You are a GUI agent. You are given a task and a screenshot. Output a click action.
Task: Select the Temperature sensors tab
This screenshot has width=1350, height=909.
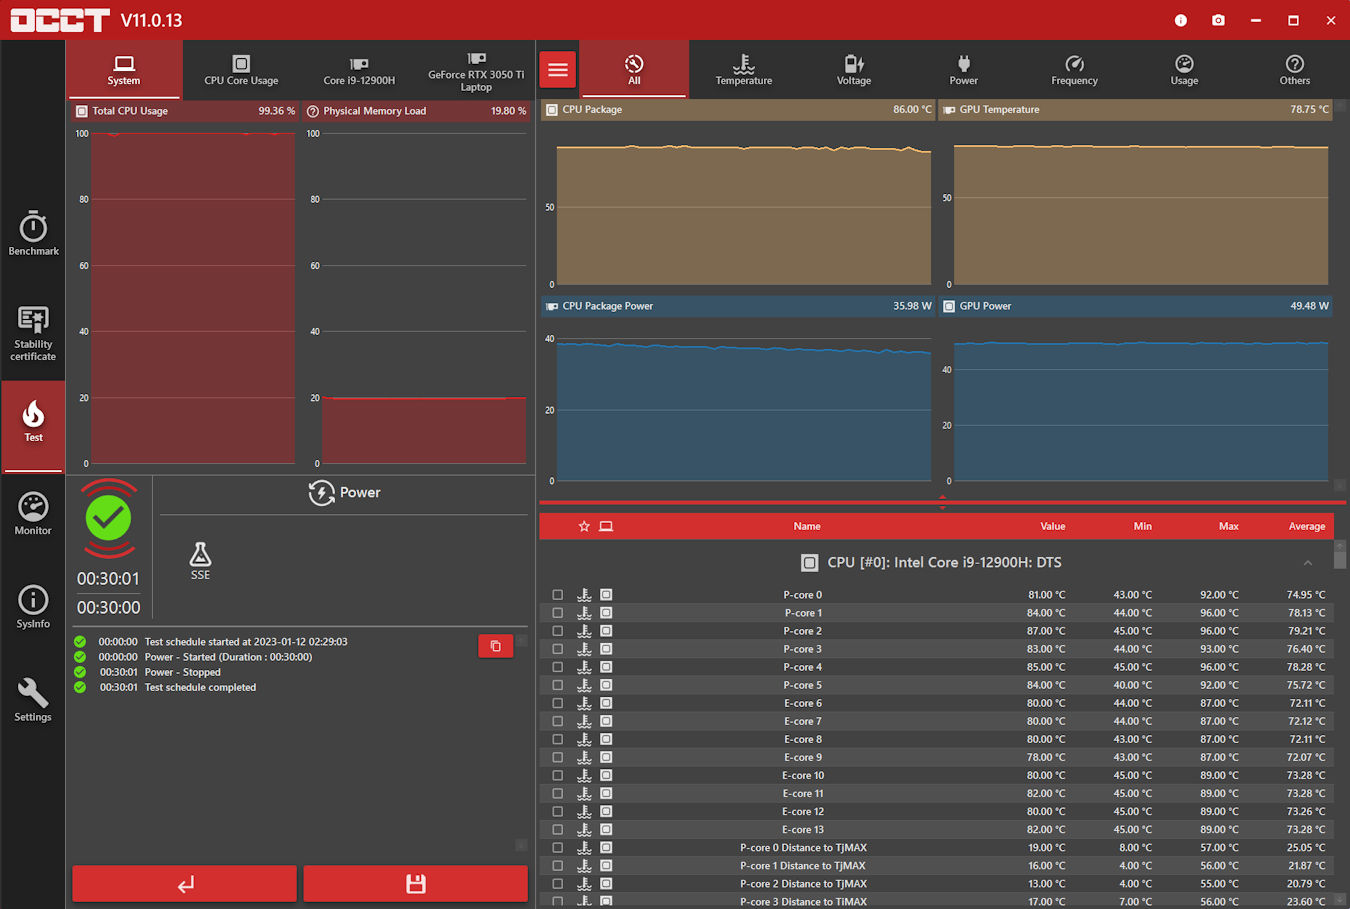[744, 70]
